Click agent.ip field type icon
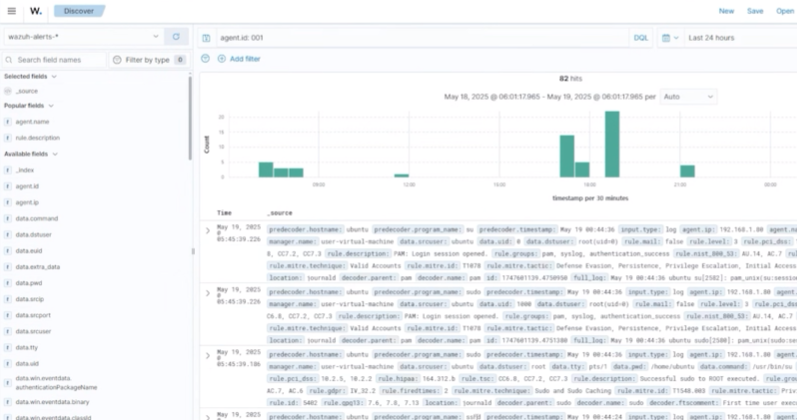This screenshot has width=797, height=420. tap(8, 202)
